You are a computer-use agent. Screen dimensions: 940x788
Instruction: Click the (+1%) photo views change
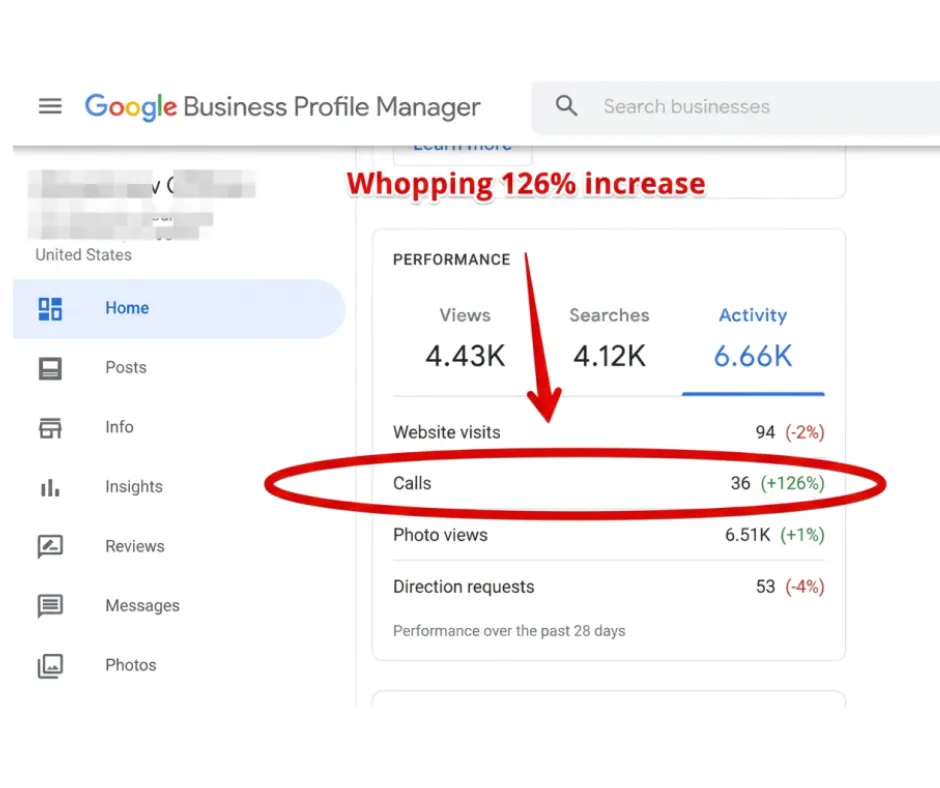802,534
